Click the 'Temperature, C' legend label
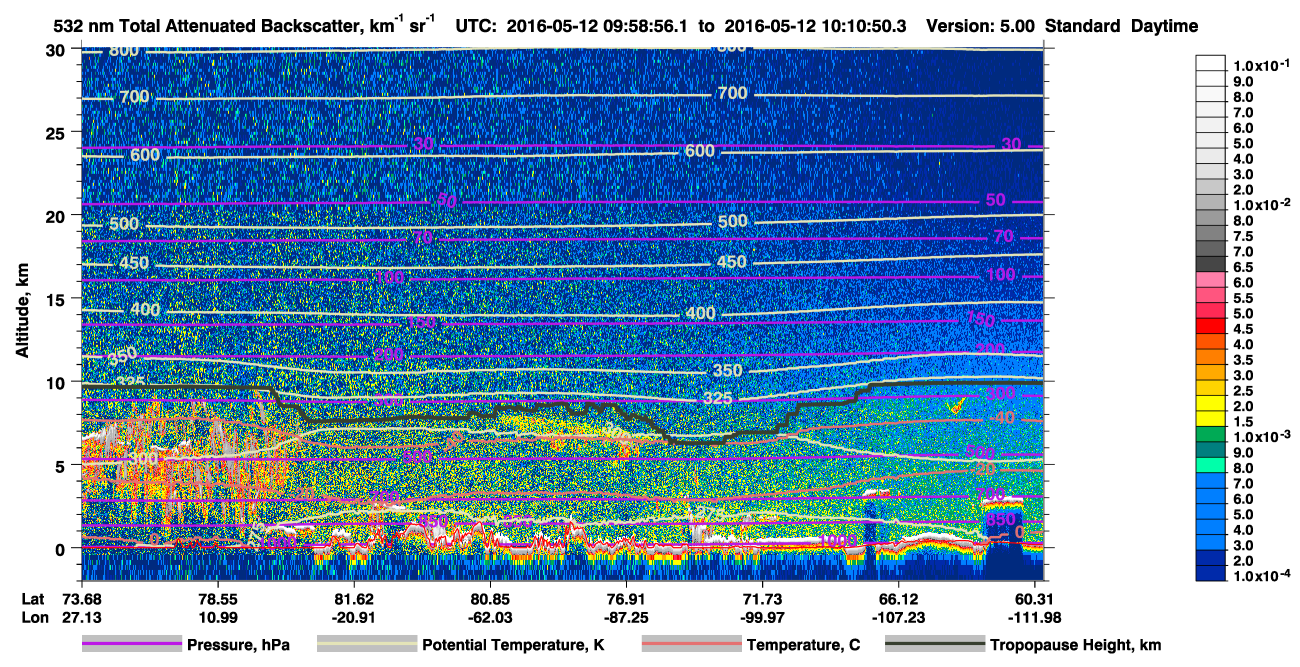 tap(803, 645)
